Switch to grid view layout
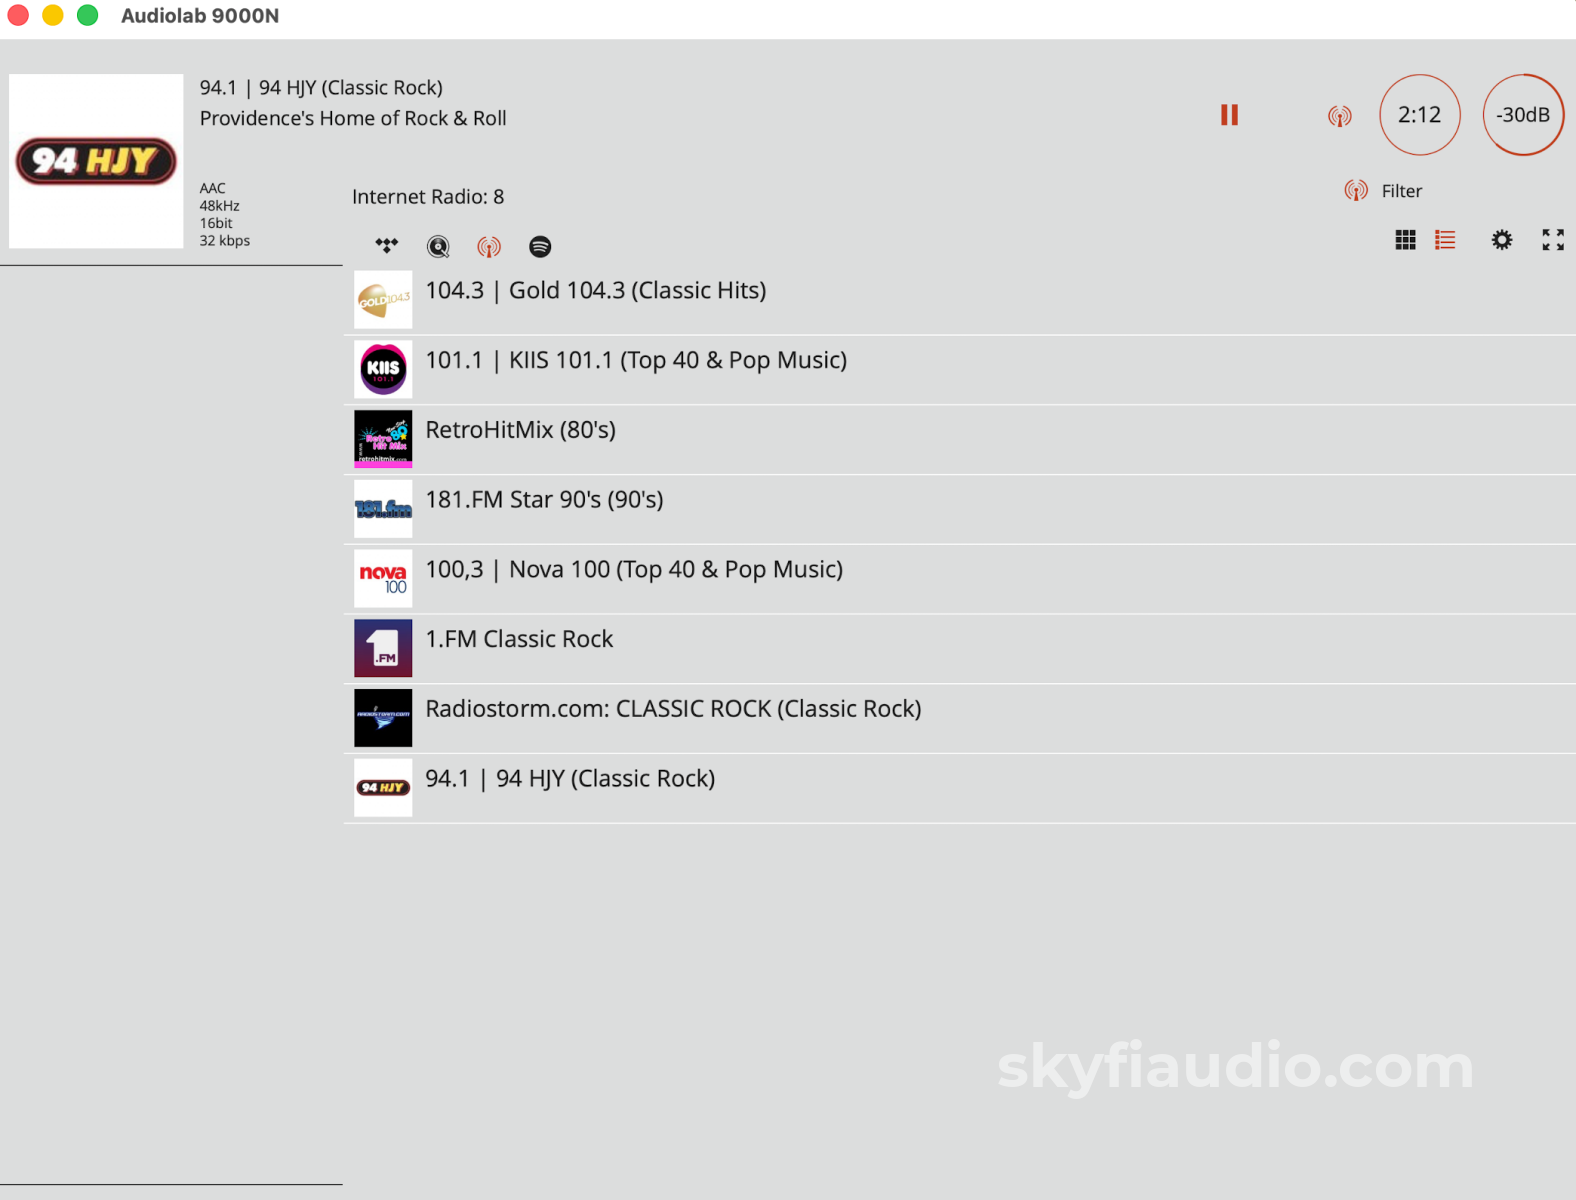This screenshot has width=1576, height=1200. 1405,240
